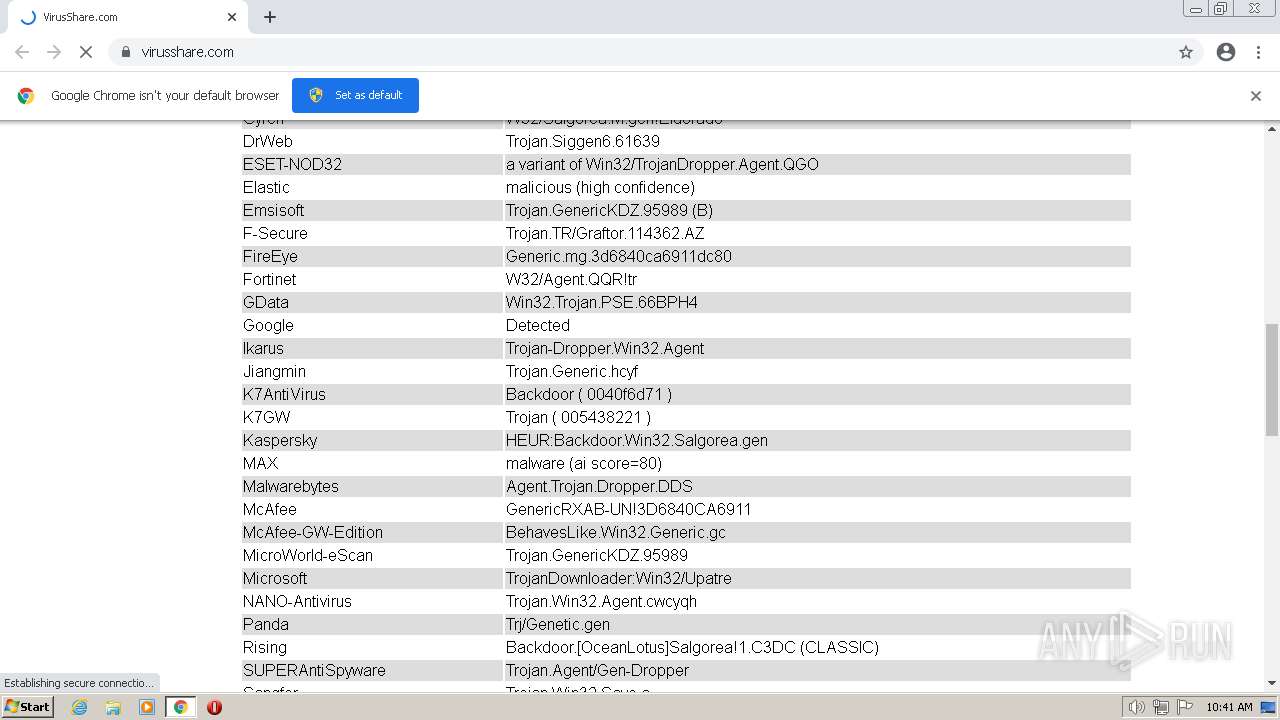Open network icon in system tray
Image resolution: width=1280 pixels, height=720 pixels.
tap(1161, 707)
